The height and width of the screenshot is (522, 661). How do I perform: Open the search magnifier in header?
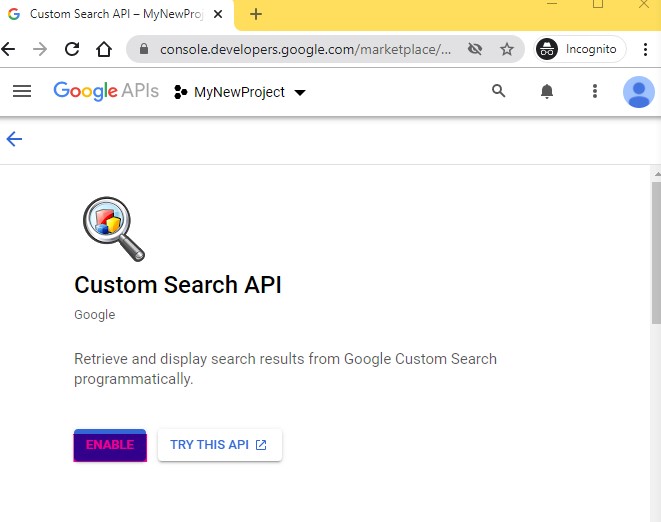(499, 92)
